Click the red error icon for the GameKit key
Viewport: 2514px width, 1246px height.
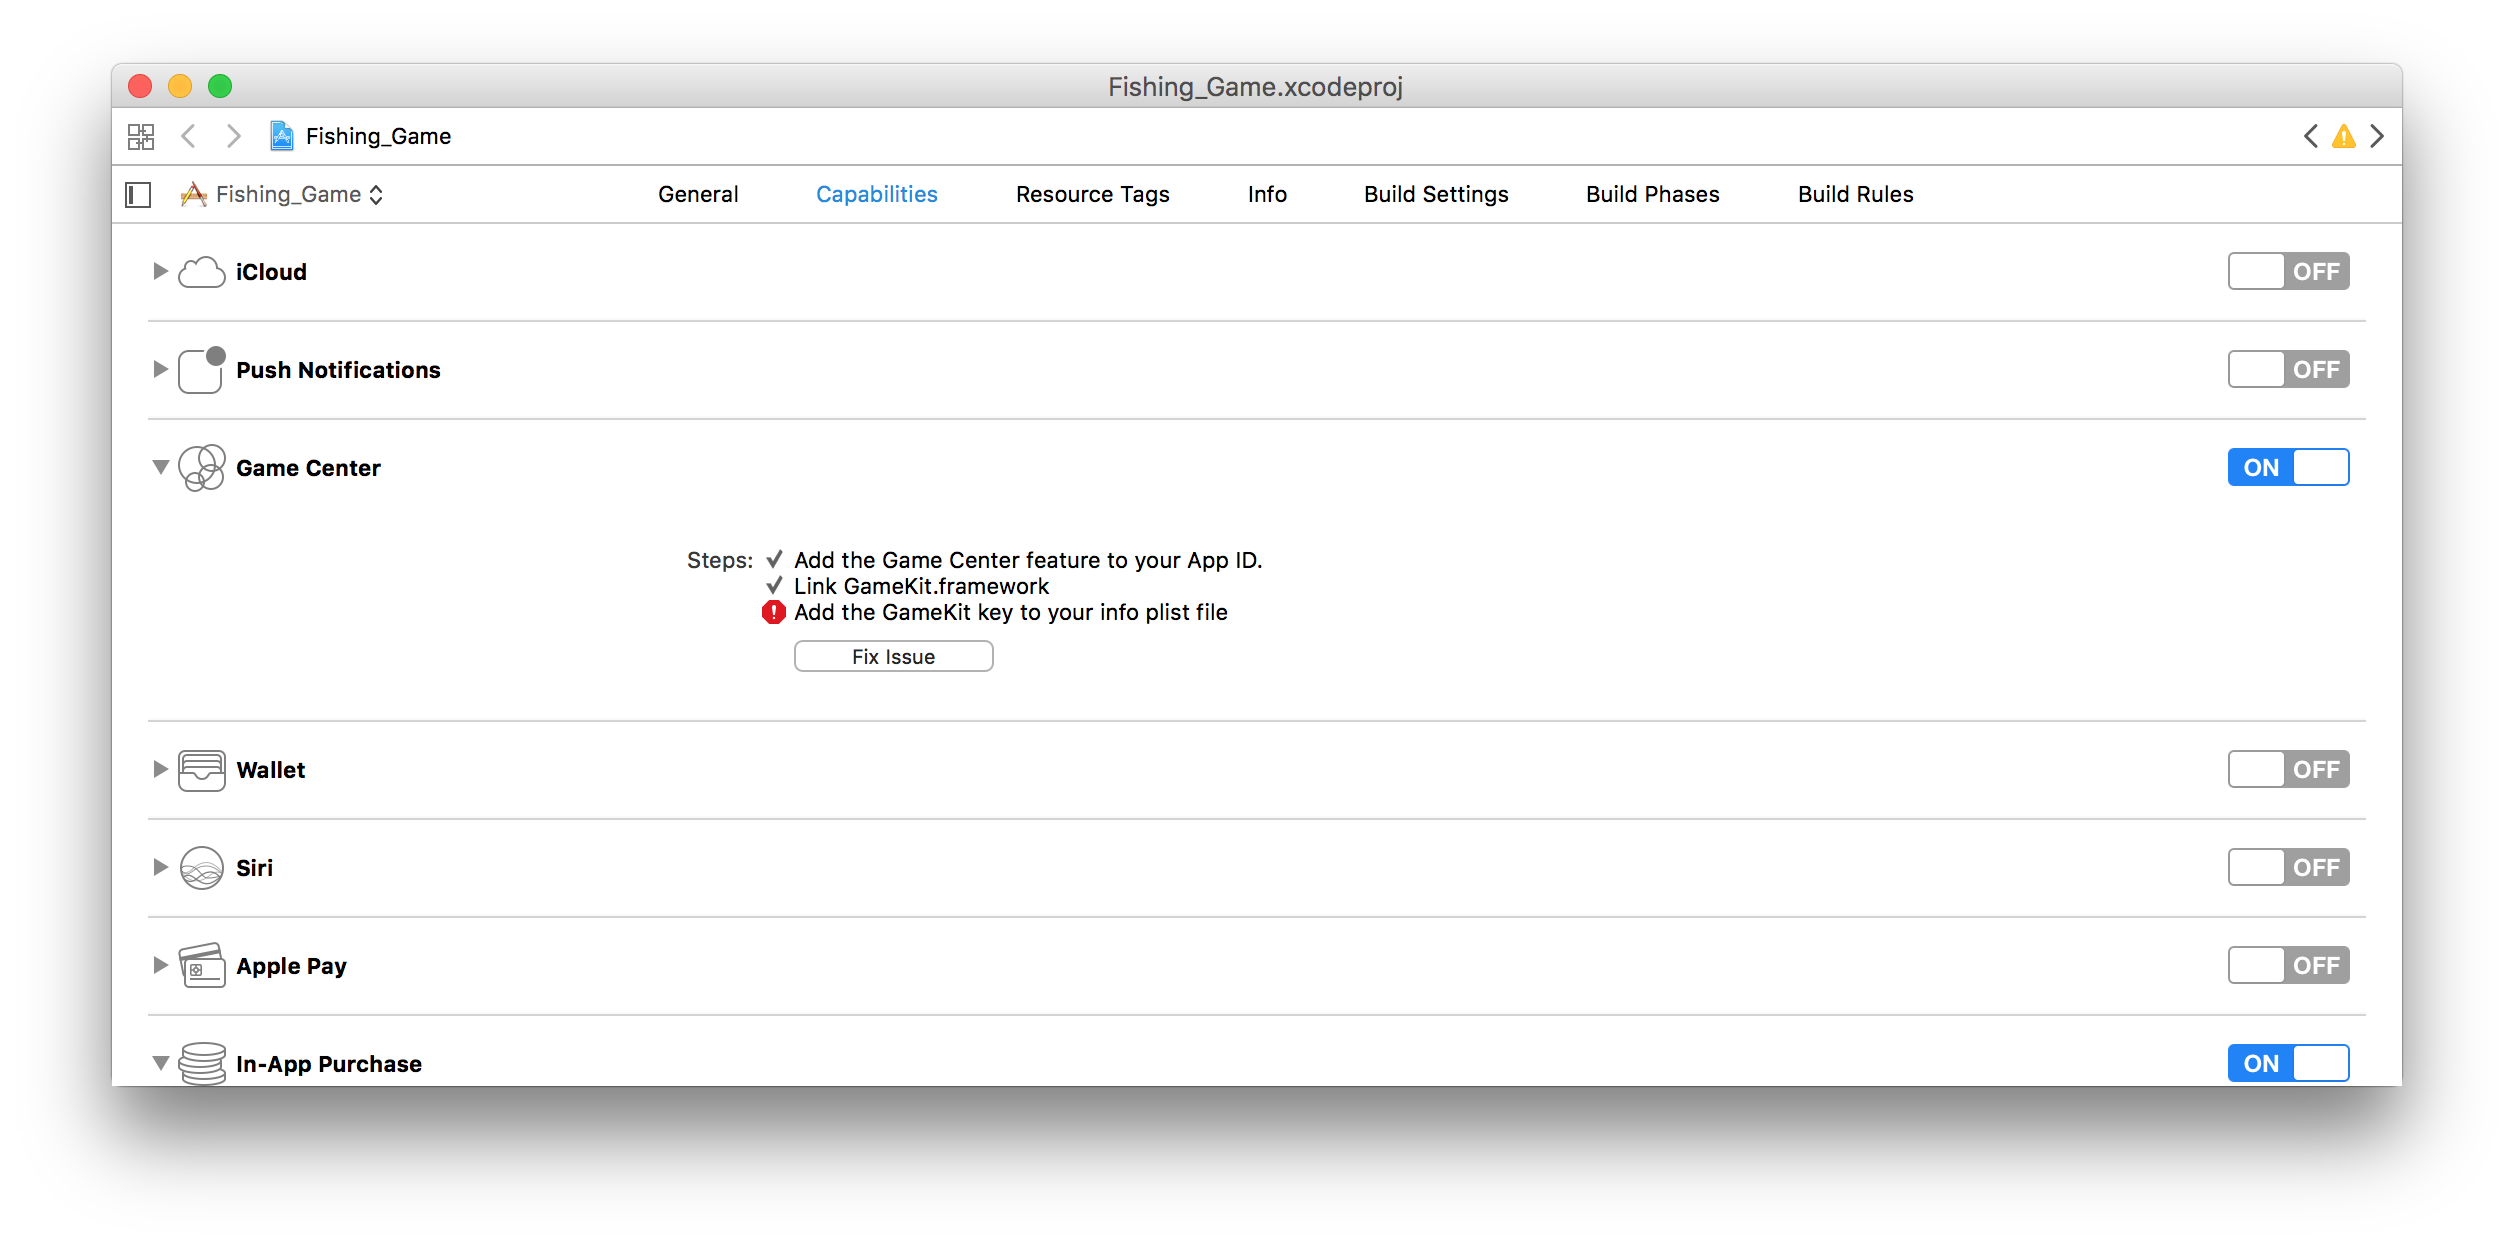click(773, 612)
